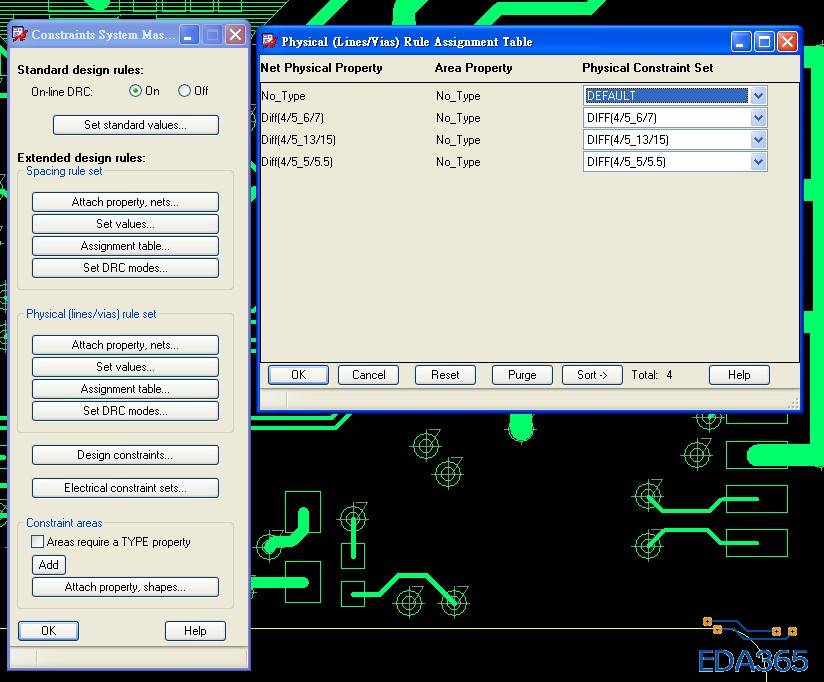Expand the DIFF(4/5_6/7) constraint dropdown
This screenshot has height=682, width=824.
coord(758,118)
